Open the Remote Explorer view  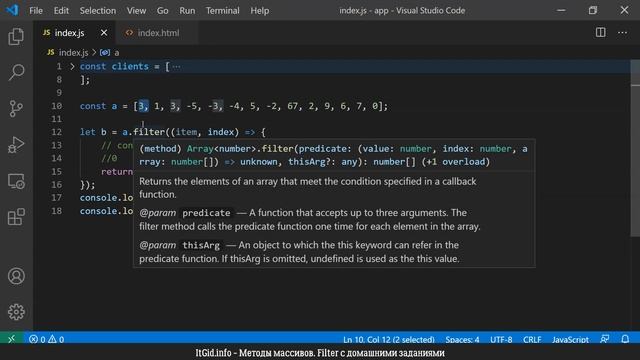coord(16,181)
